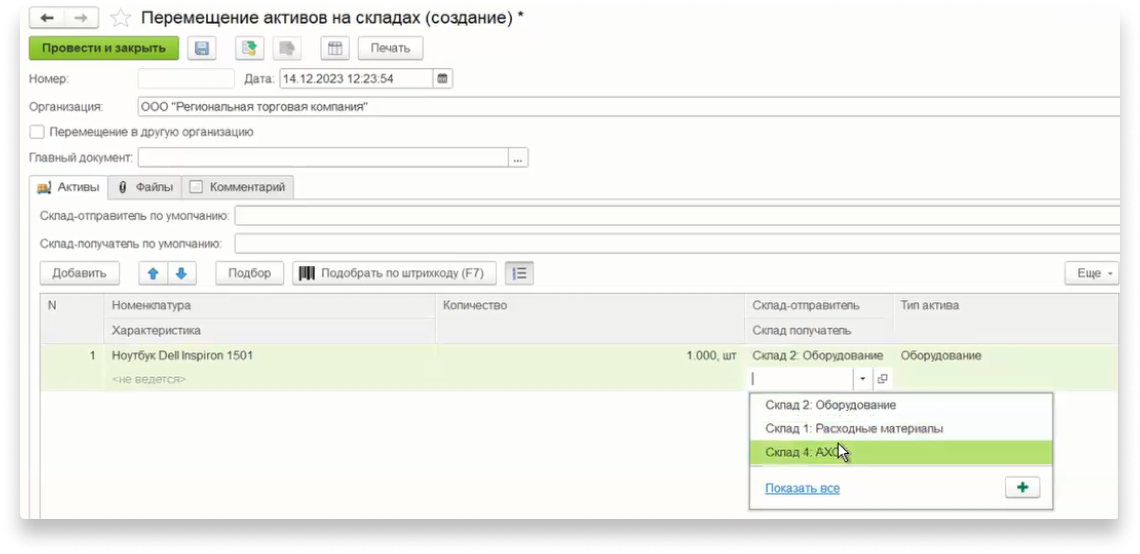Add document to favorites with star icon

(x=119, y=18)
